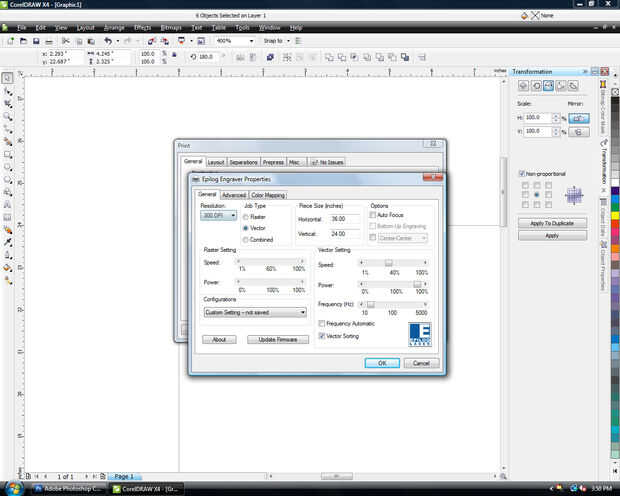Enable the Frequency Automatic checkbox
The width and height of the screenshot is (620, 496).
coord(322,324)
